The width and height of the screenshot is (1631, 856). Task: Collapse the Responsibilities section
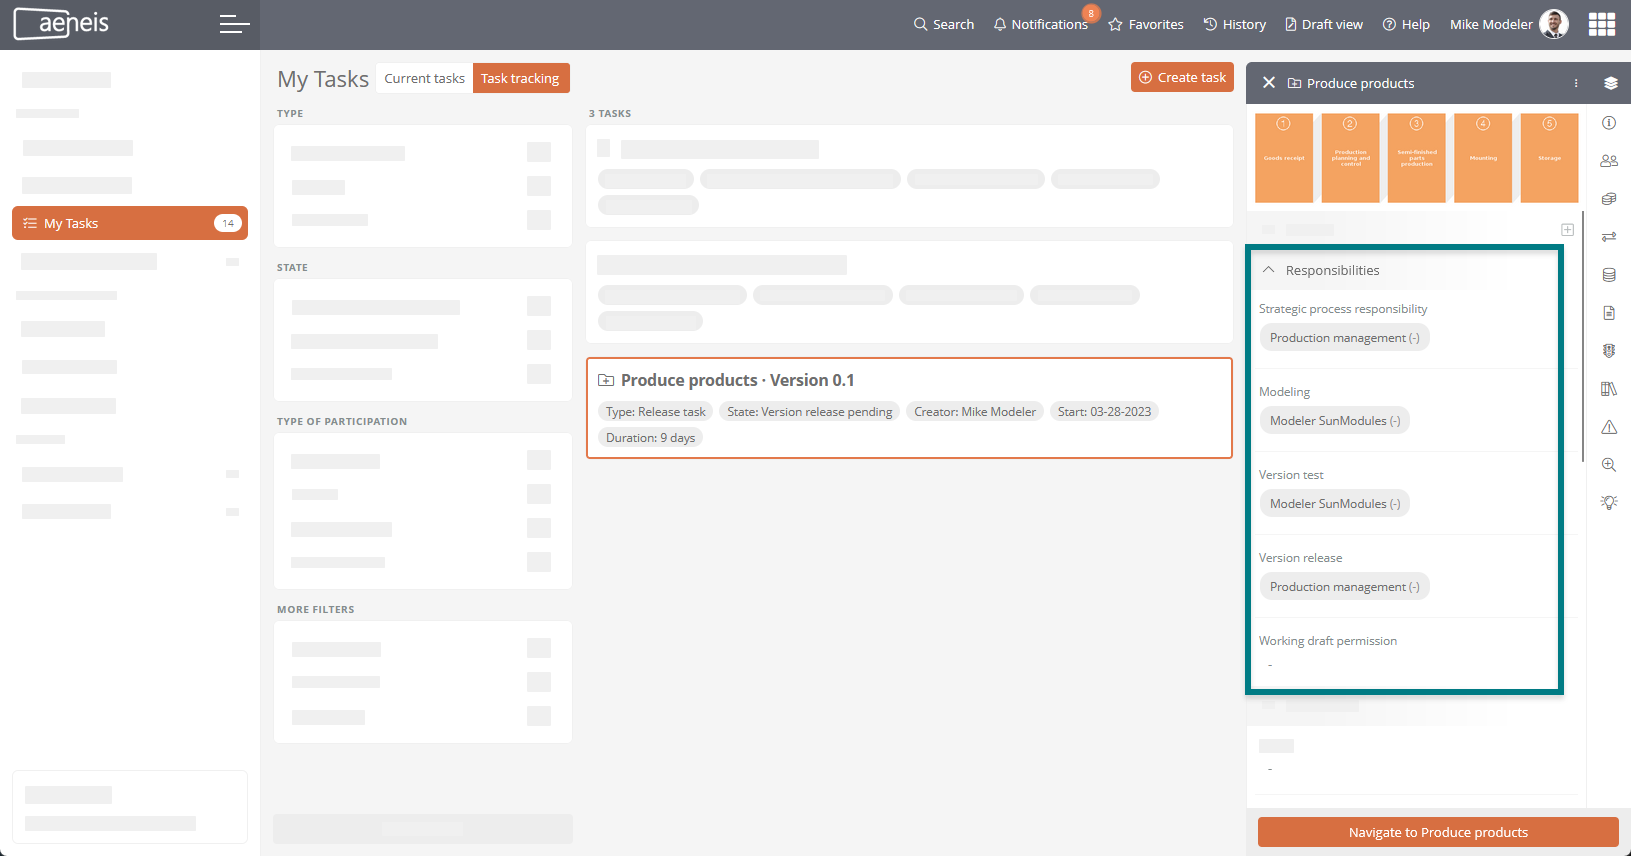1269,270
